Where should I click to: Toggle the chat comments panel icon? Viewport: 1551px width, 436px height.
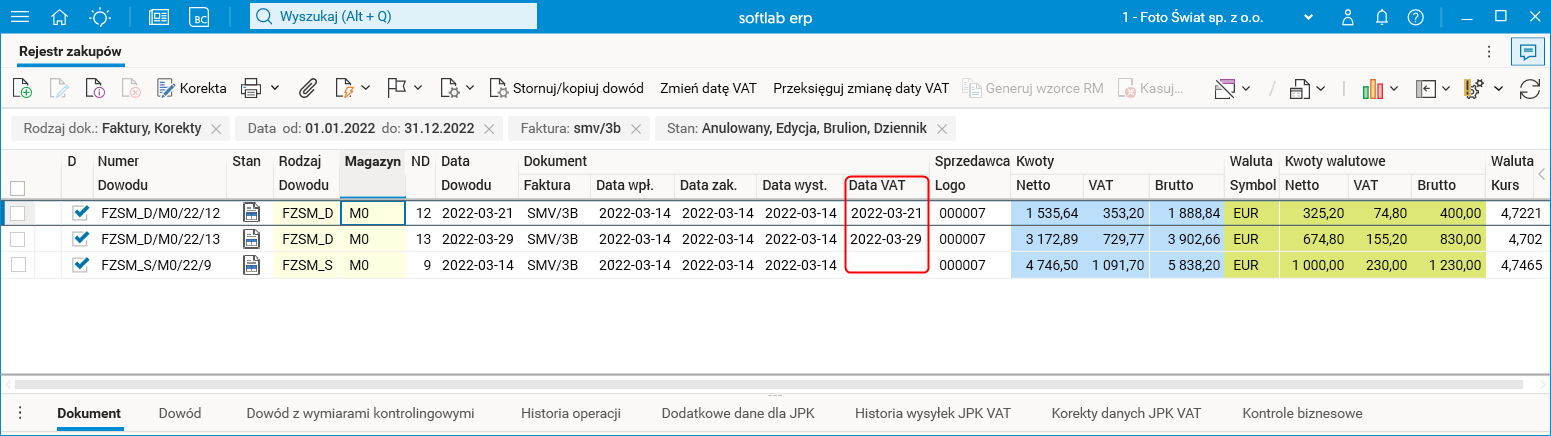tap(1527, 50)
